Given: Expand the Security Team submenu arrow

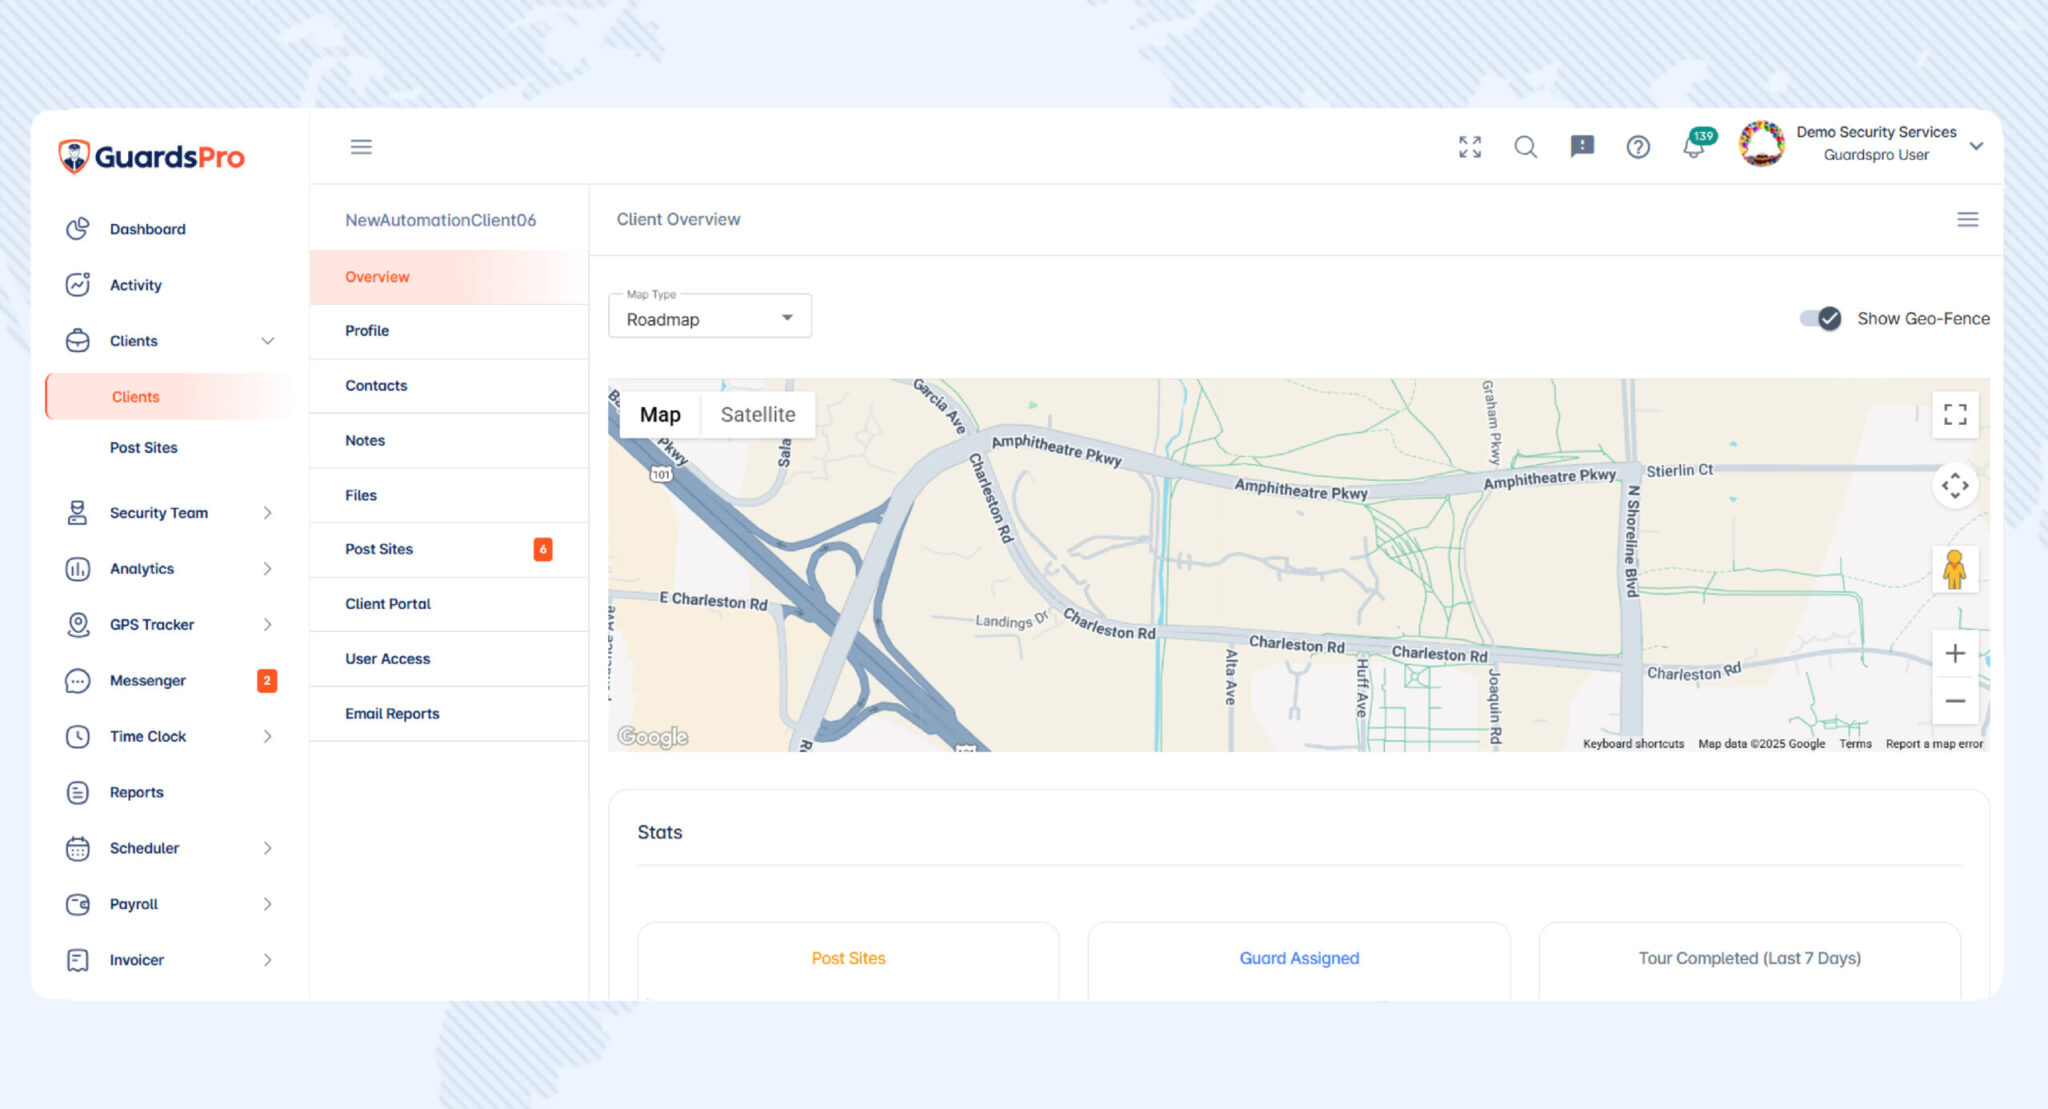Looking at the screenshot, I should click(267, 513).
